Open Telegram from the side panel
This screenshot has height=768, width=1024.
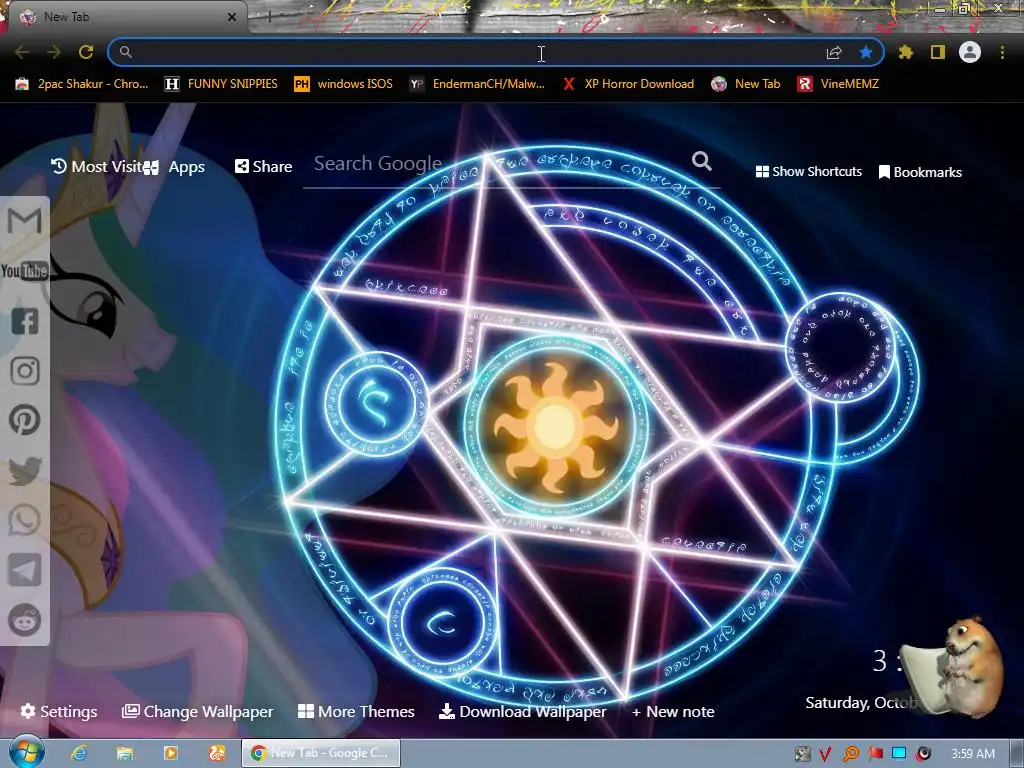coord(25,569)
